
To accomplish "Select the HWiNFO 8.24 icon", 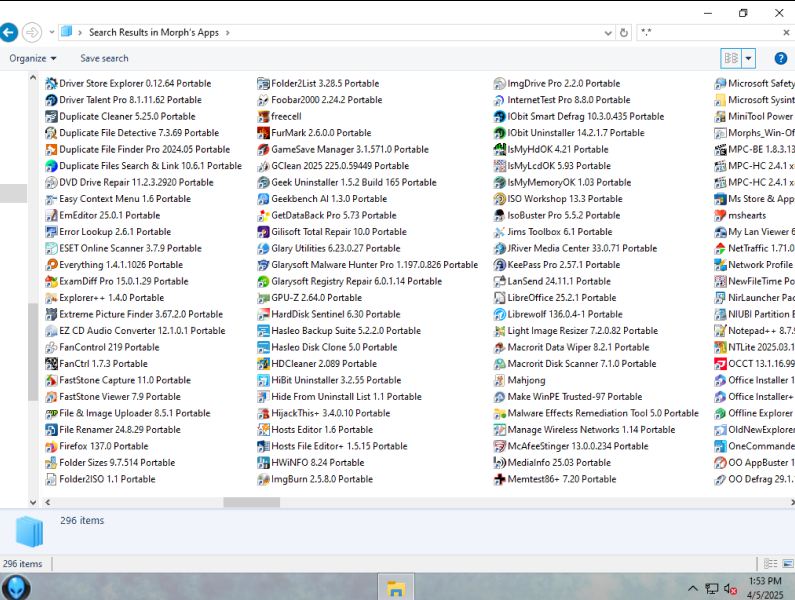I will (263, 463).
